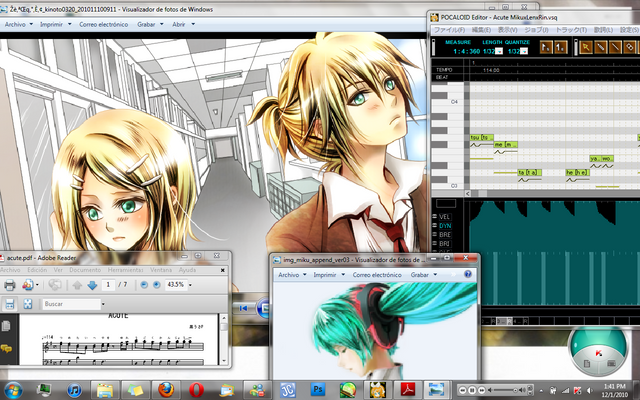Select the arrow pointer tool in VOCALOID Editor
Image resolution: width=640 pixels, height=400 pixels.
[586, 47]
